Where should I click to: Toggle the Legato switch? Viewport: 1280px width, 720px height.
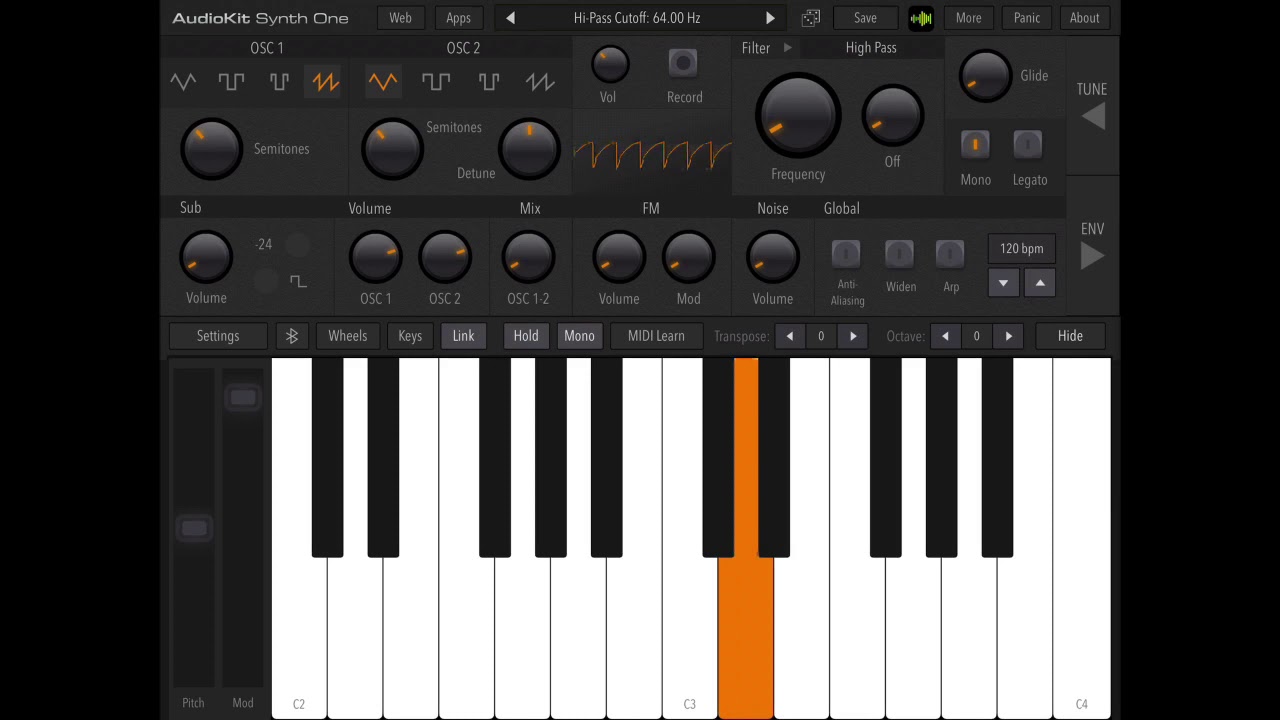[1028, 145]
